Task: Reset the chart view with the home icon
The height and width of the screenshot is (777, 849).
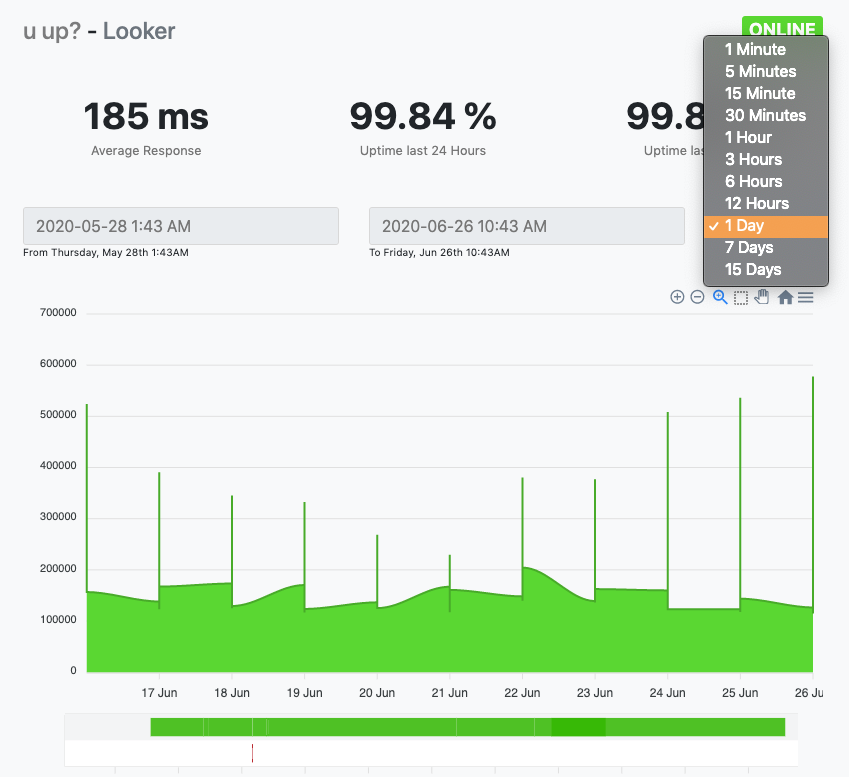Action: [784, 297]
